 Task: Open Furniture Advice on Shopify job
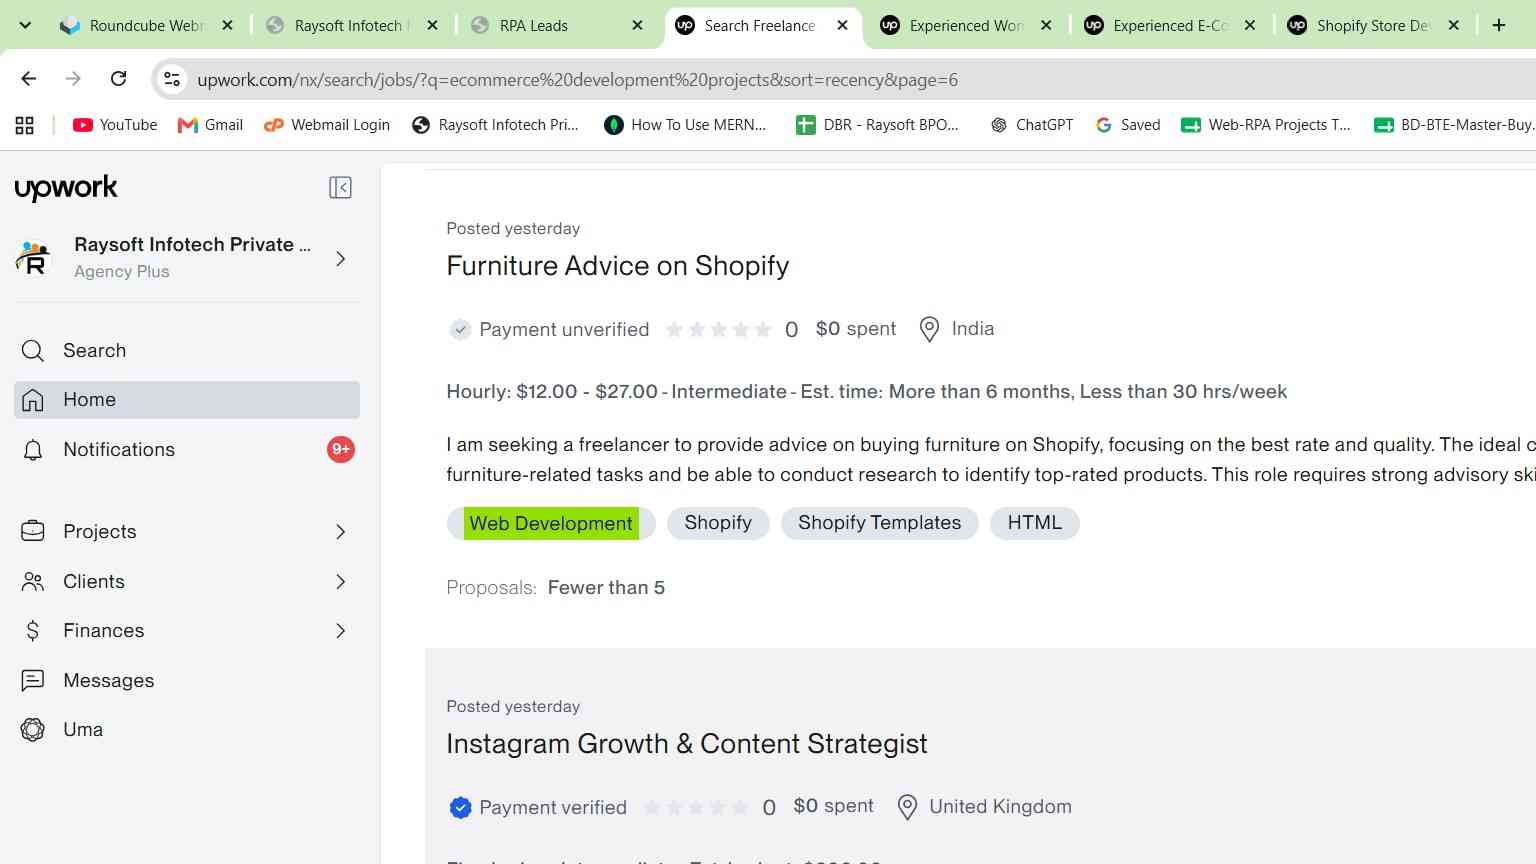click(617, 265)
